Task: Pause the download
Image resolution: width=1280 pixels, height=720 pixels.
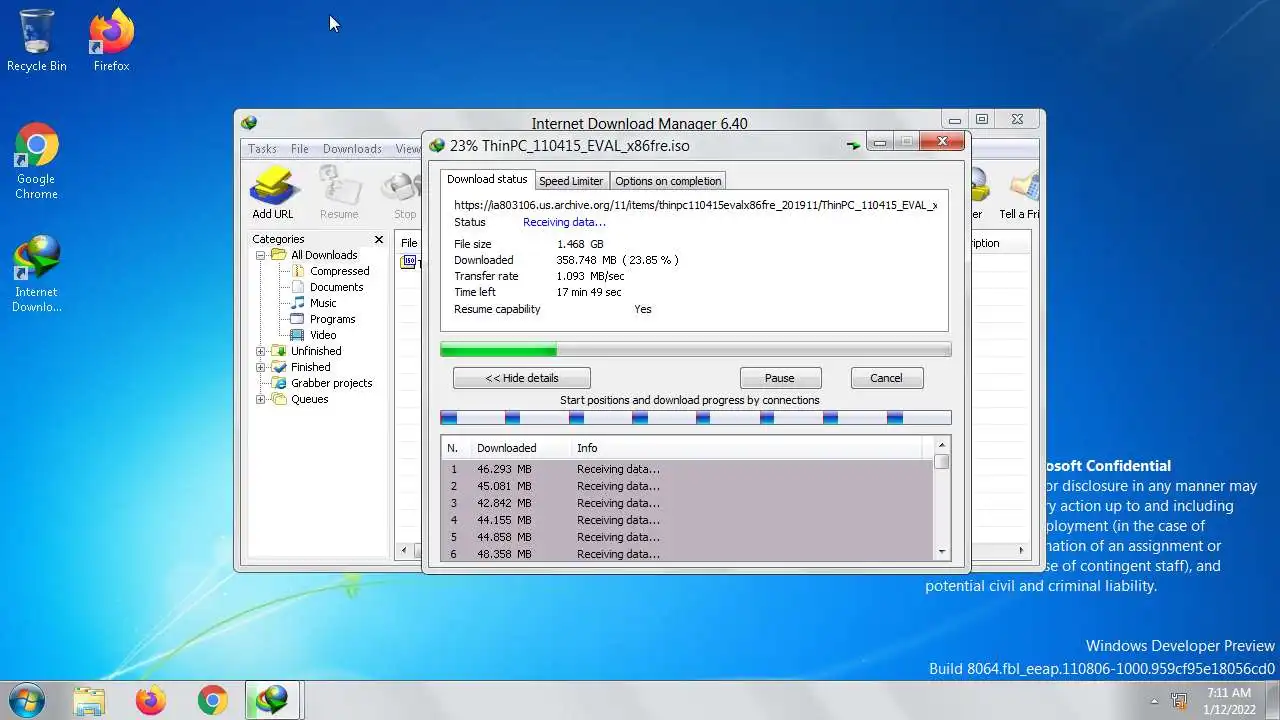Action: [x=780, y=378]
